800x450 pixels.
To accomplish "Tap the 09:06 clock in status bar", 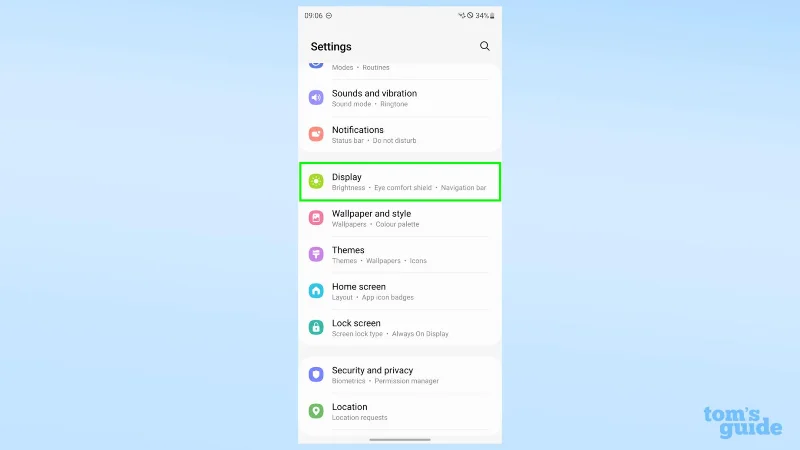I will click(x=313, y=16).
